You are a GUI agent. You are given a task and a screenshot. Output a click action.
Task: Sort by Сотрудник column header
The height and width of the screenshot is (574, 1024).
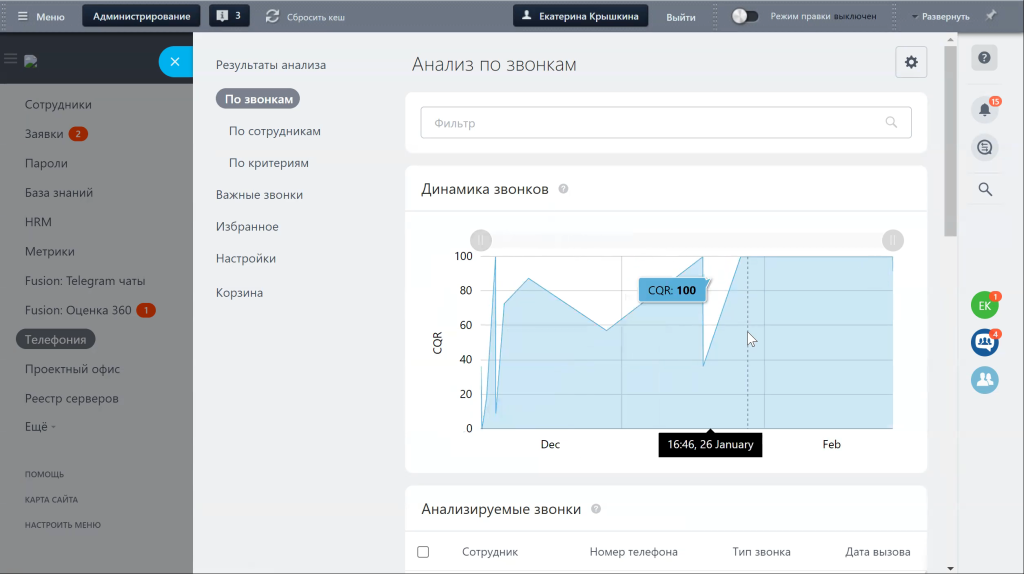490,552
